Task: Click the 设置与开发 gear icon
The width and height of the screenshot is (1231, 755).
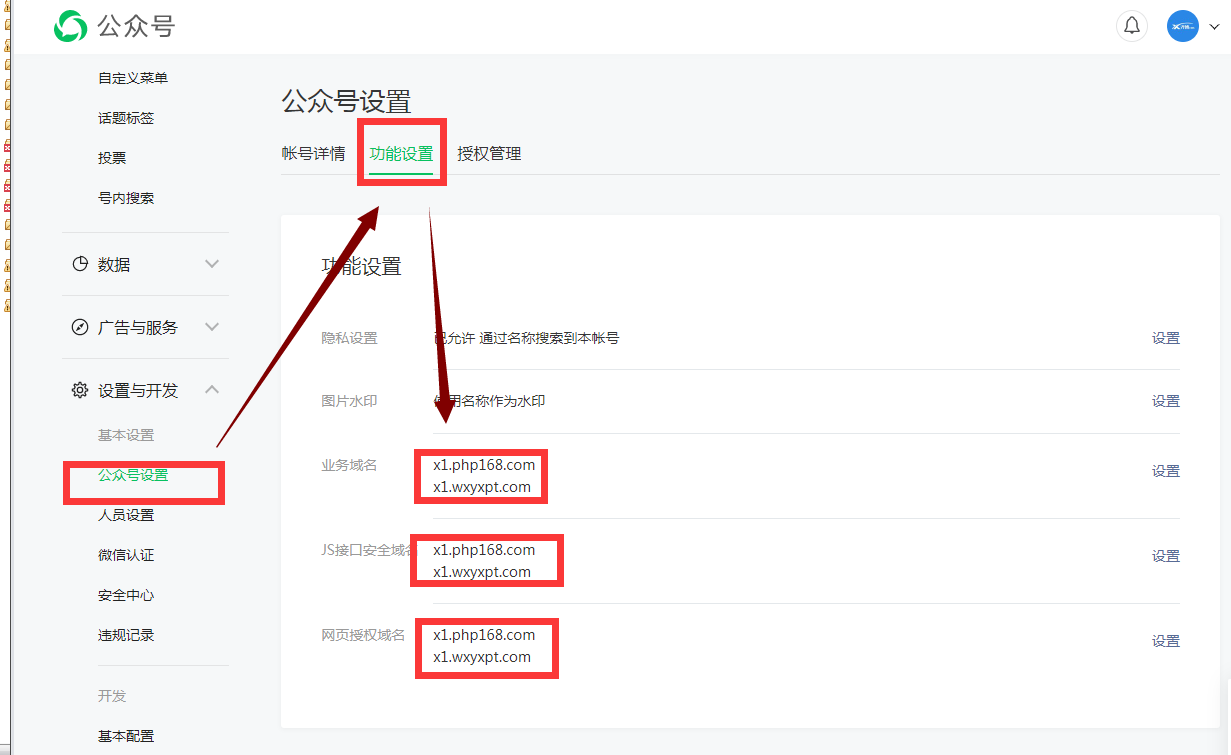Action: 80,390
